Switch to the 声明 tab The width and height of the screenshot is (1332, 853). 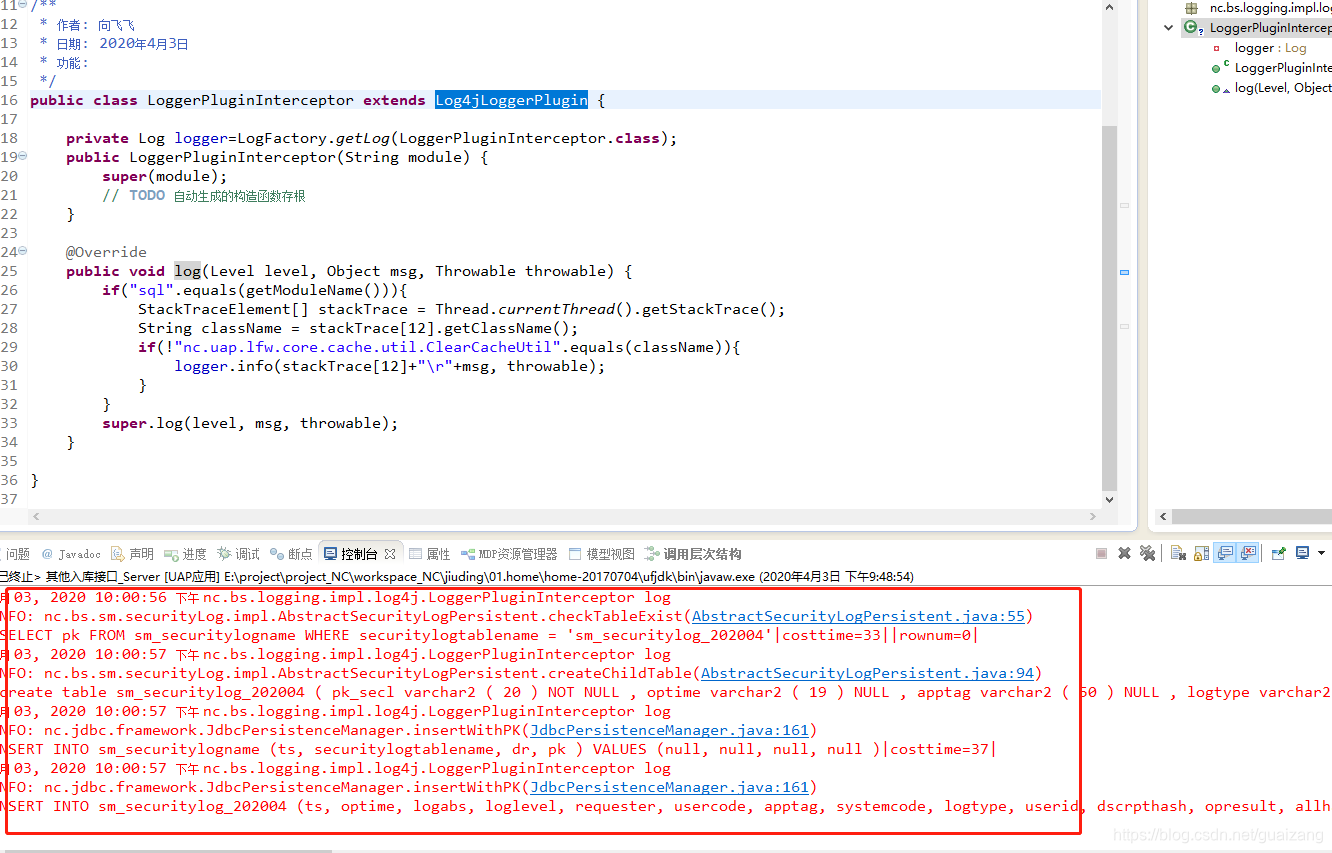[x=133, y=554]
